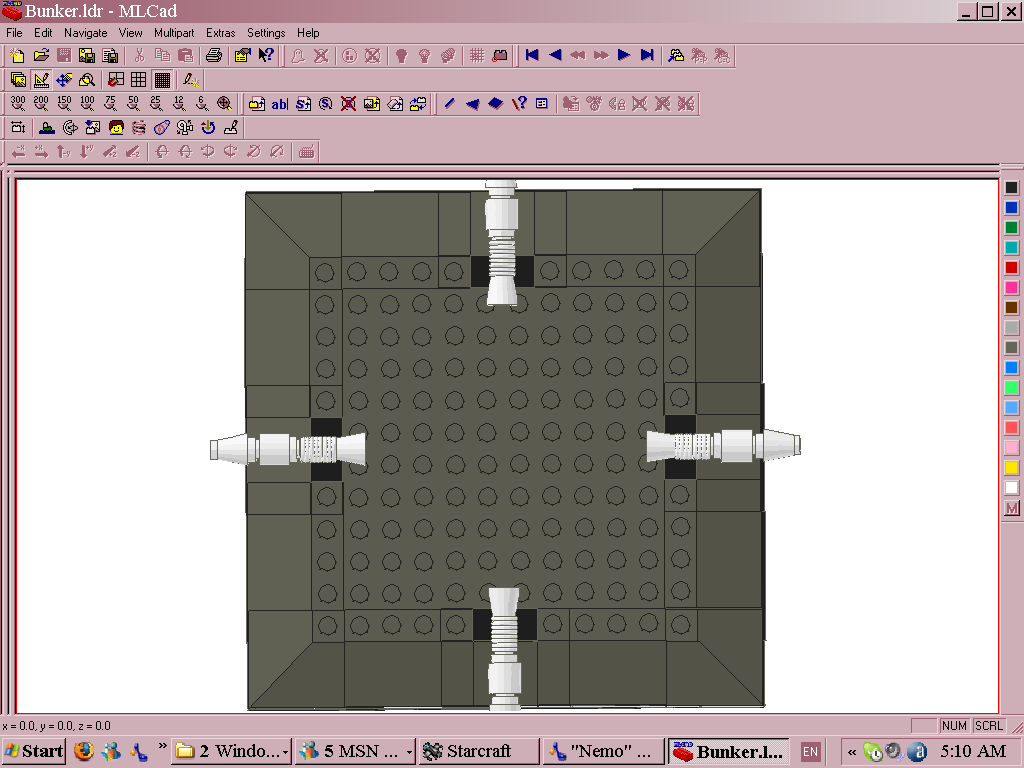This screenshot has width=1024, height=768.
Task: Select the coarse grid setting
Action: tap(138, 80)
